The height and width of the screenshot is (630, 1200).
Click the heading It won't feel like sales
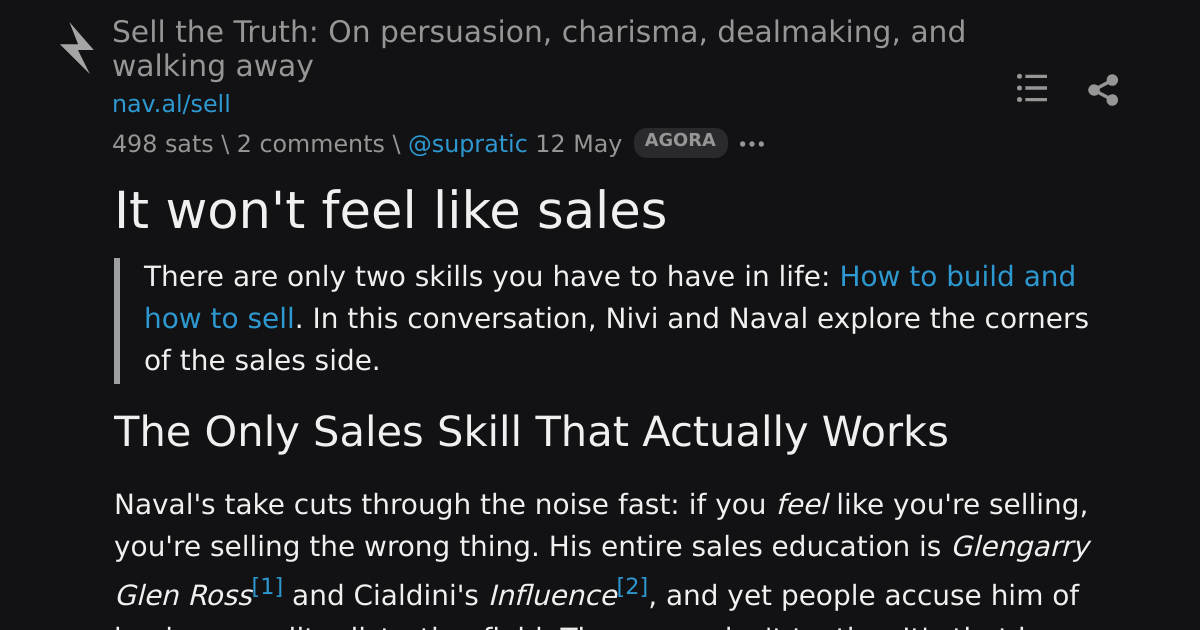(391, 211)
